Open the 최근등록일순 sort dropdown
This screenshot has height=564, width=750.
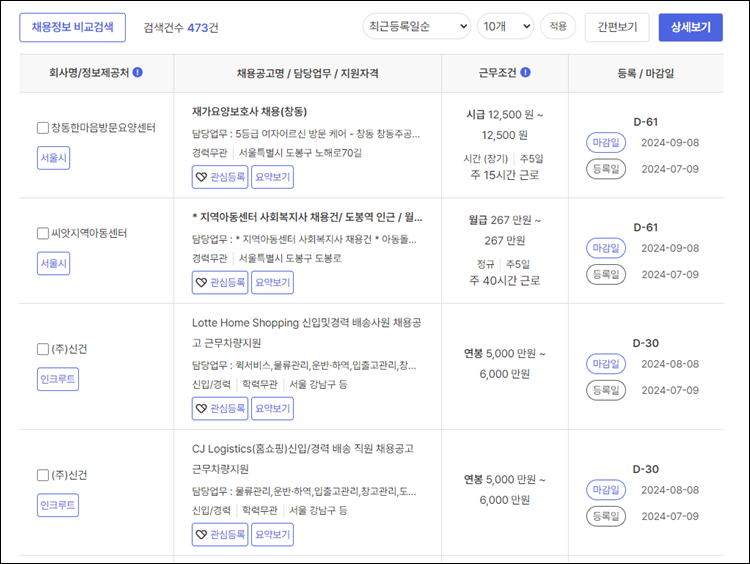coord(417,26)
